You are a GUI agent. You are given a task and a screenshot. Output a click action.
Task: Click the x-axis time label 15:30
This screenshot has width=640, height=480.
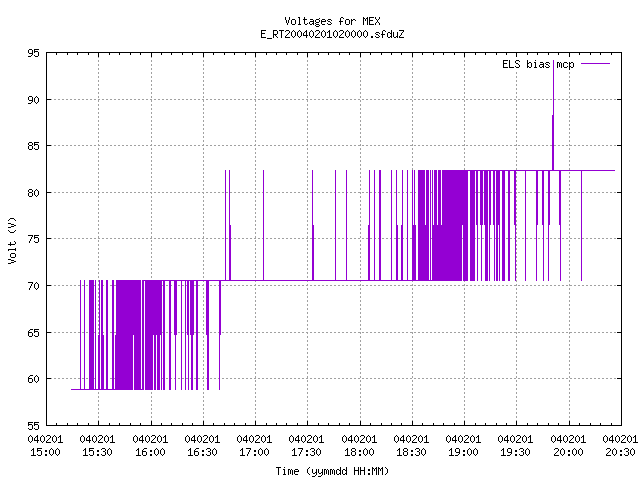97,452
